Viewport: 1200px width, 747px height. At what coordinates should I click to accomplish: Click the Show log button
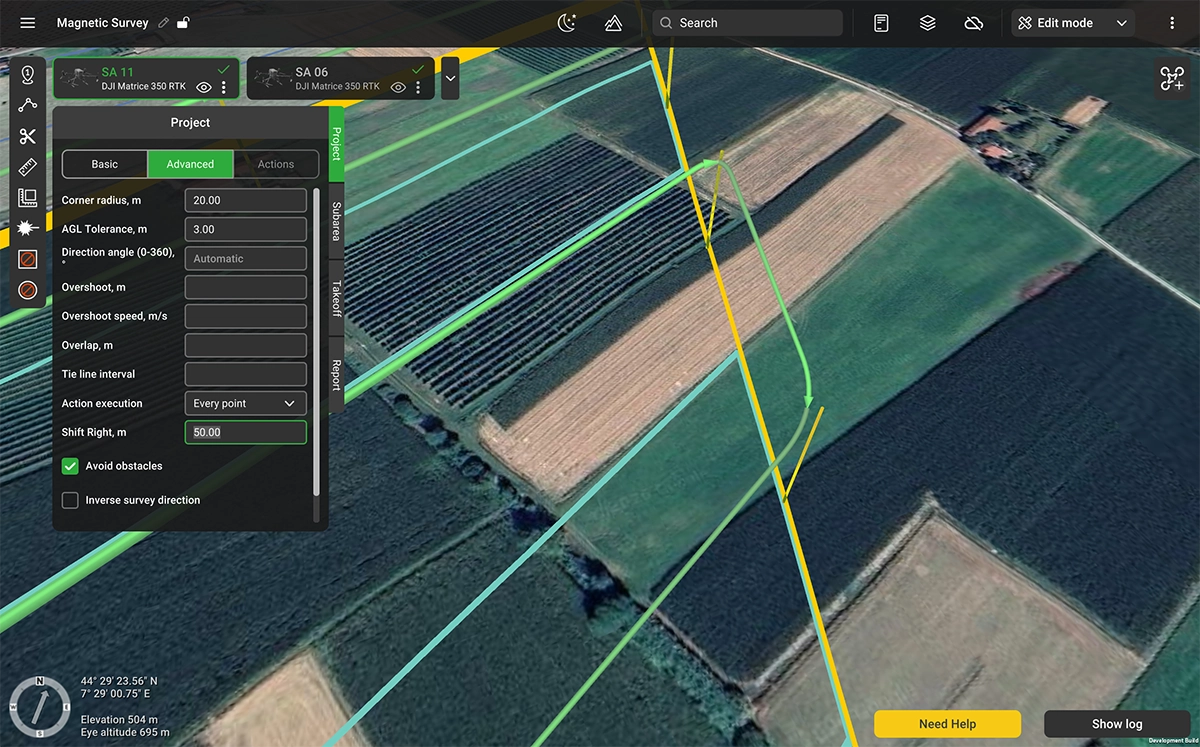tap(1117, 724)
